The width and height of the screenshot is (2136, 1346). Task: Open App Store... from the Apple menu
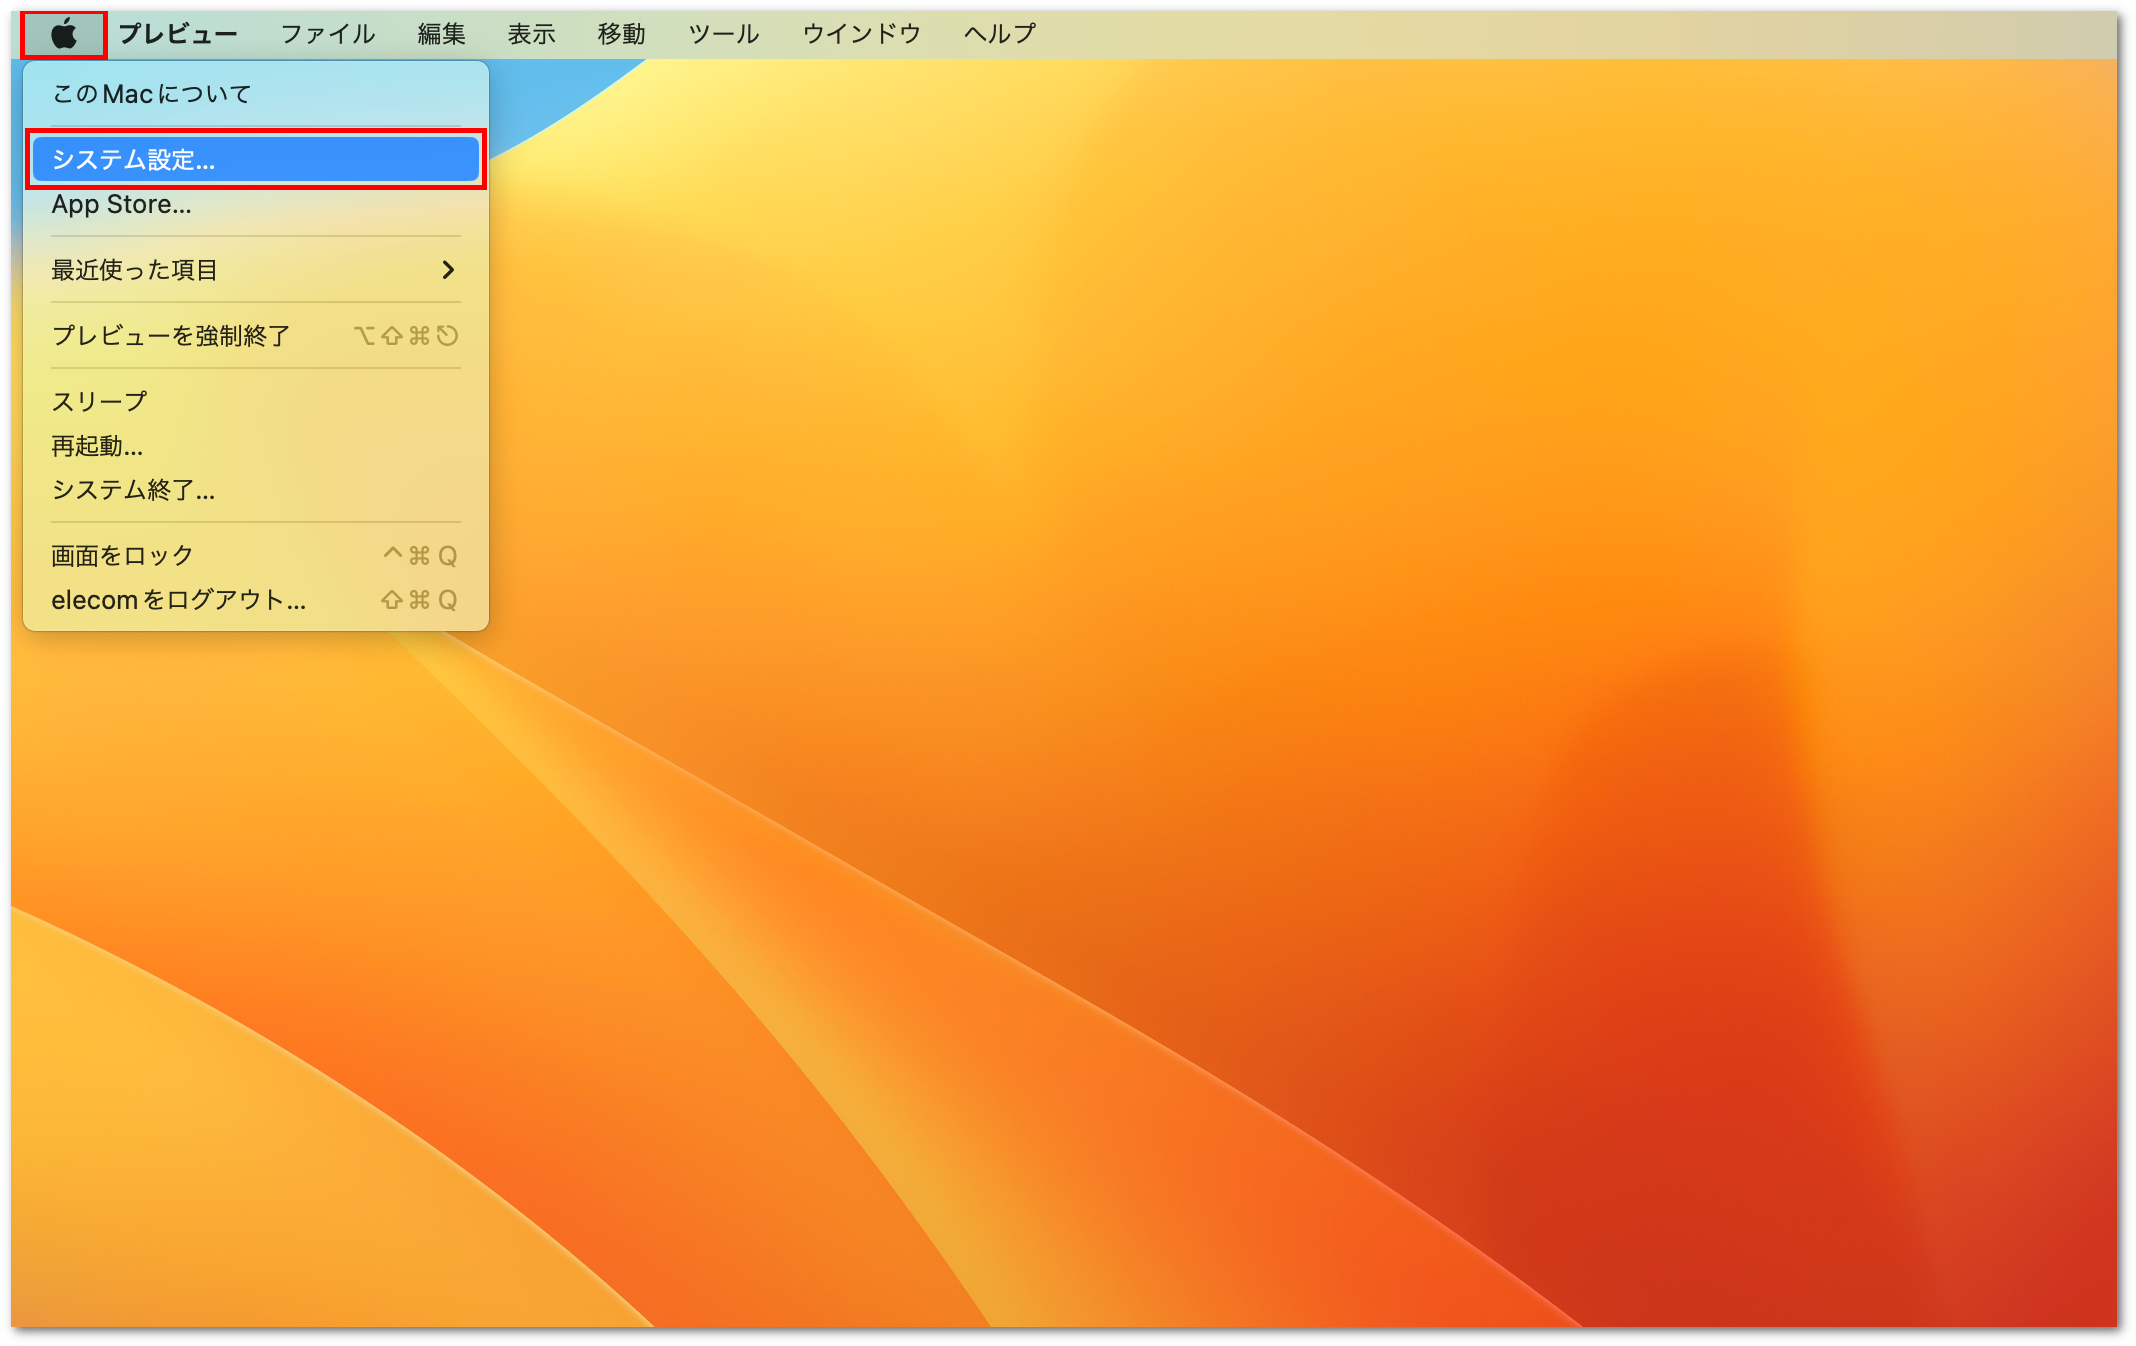pos(256,204)
